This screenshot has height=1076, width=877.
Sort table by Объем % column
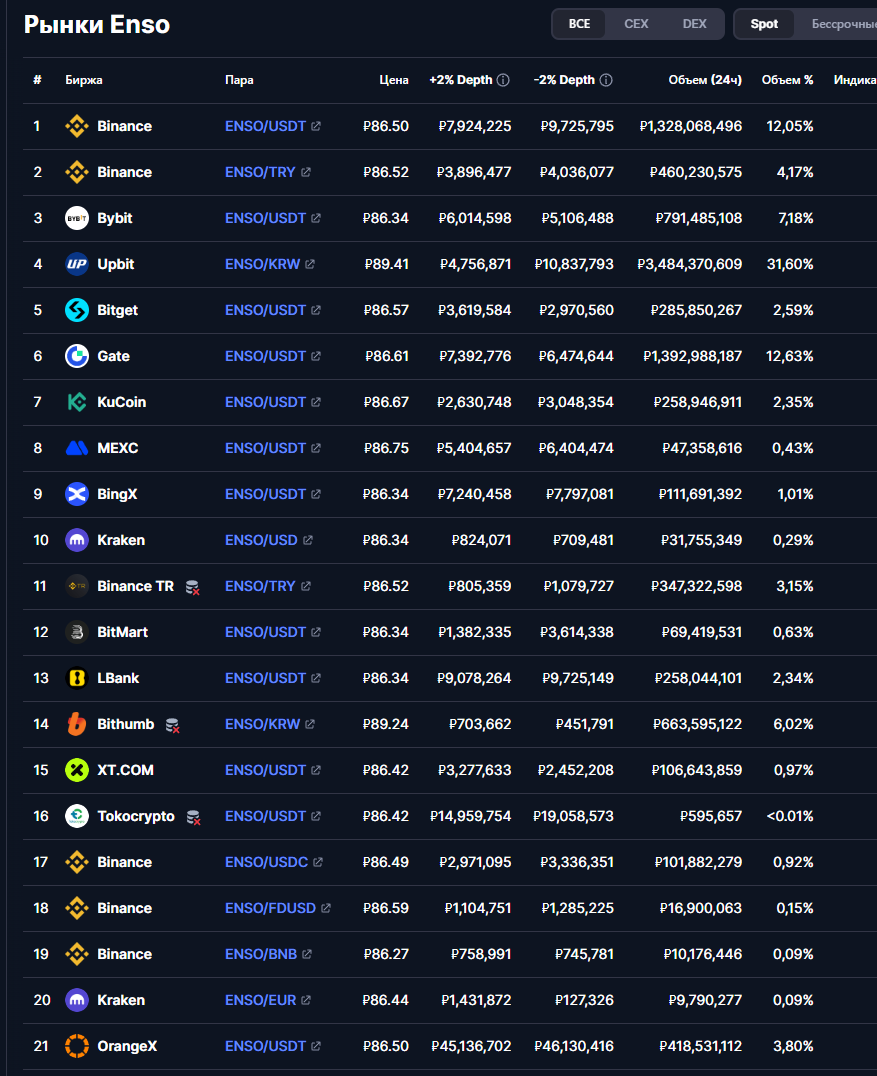click(787, 80)
